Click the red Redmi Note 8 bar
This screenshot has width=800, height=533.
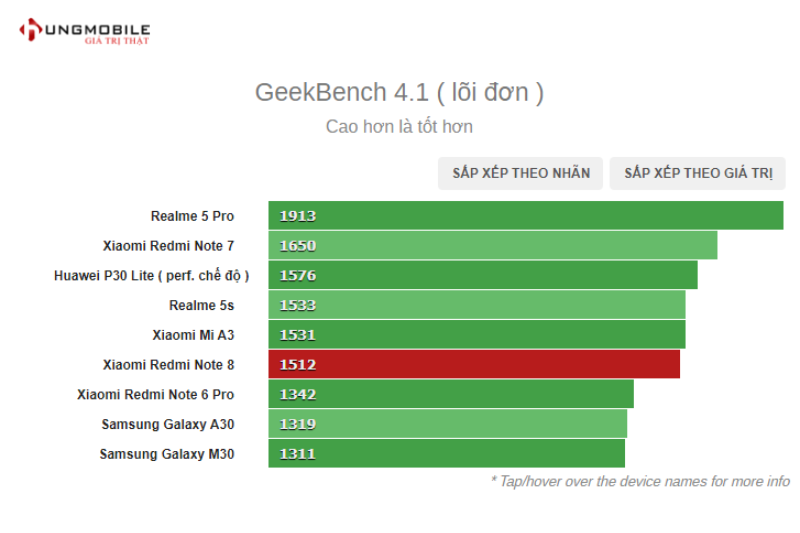(x=474, y=365)
